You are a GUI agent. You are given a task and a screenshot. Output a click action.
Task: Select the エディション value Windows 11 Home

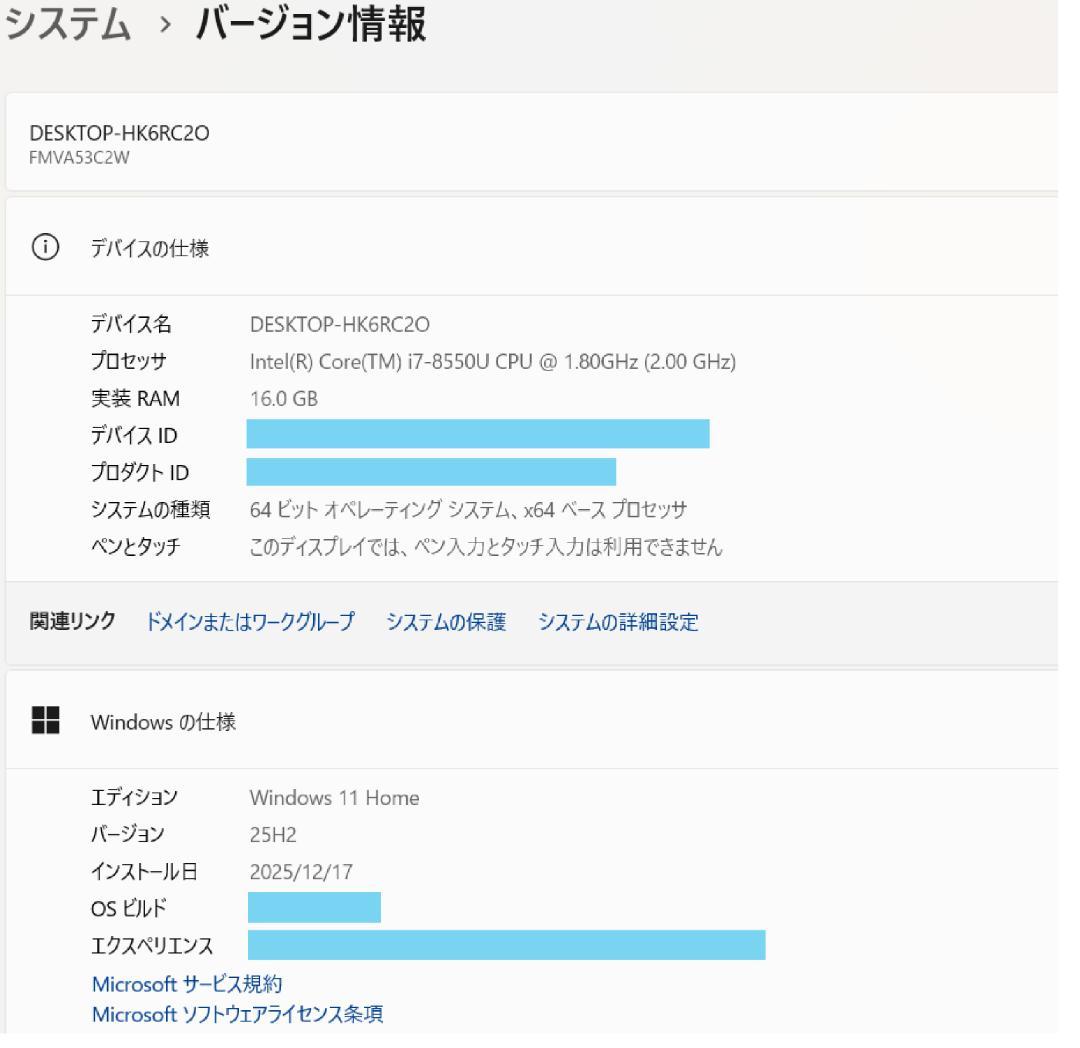point(334,798)
